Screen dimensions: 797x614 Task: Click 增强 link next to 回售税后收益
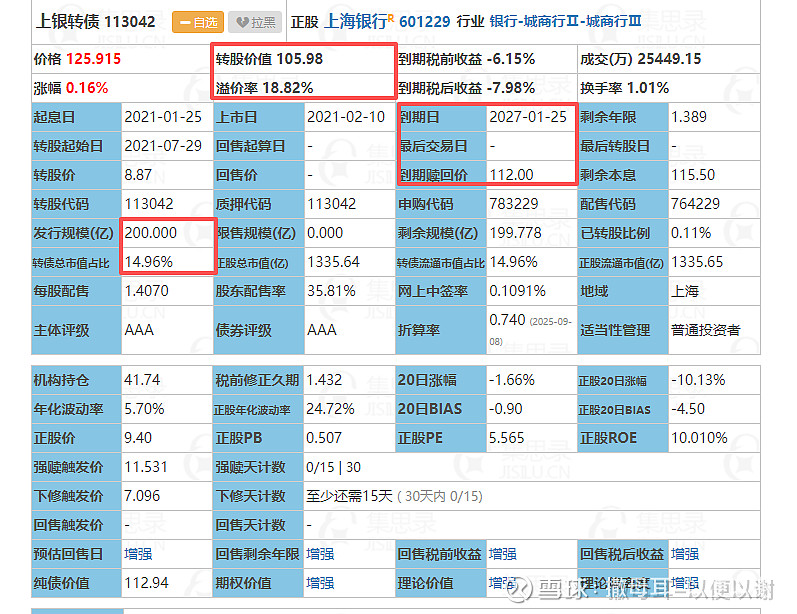tap(685, 554)
